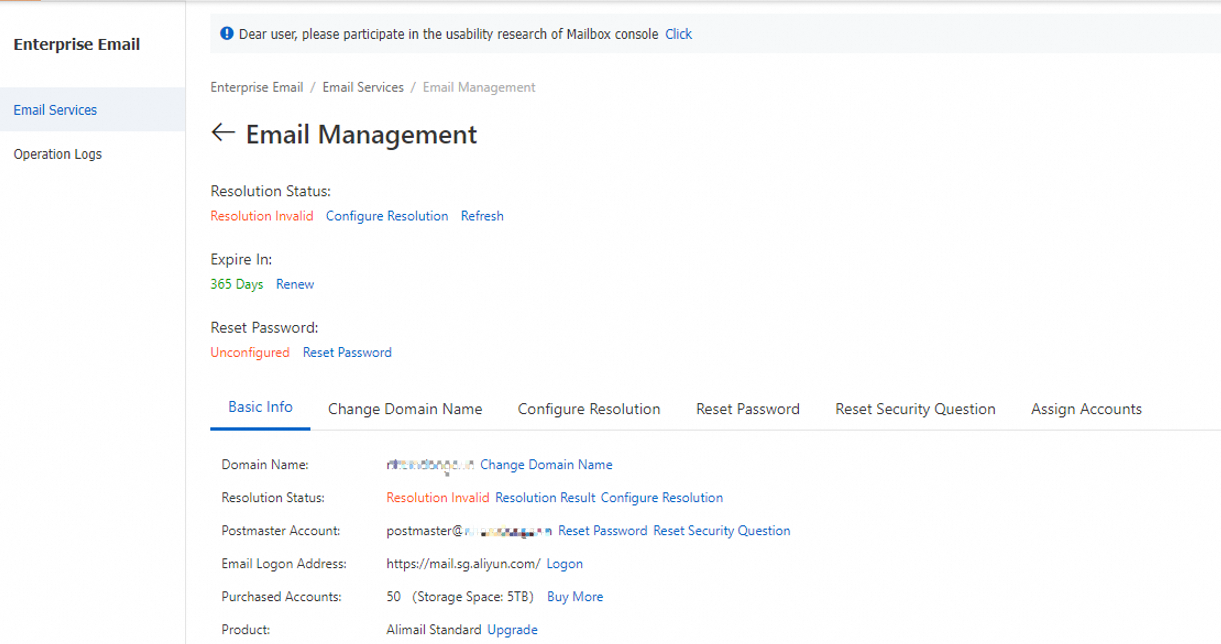Click the Alimail Standard product text
The width and height of the screenshot is (1221, 644).
434,629
